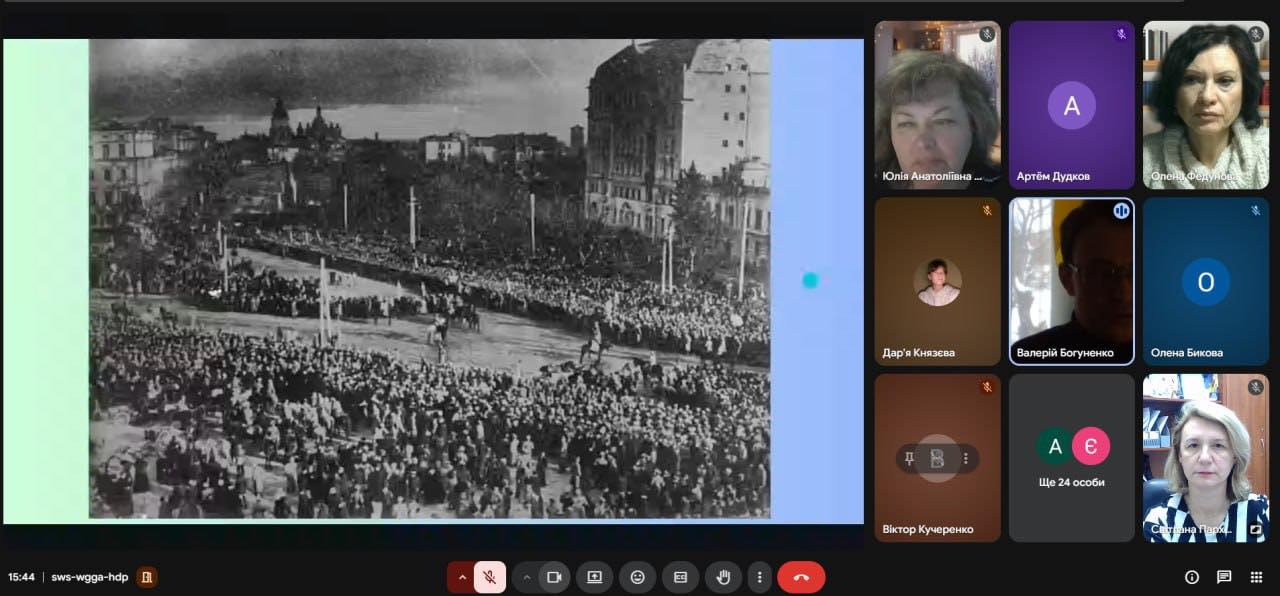
Task: Leave the call with red hang-up button
Action: (801, 577)
